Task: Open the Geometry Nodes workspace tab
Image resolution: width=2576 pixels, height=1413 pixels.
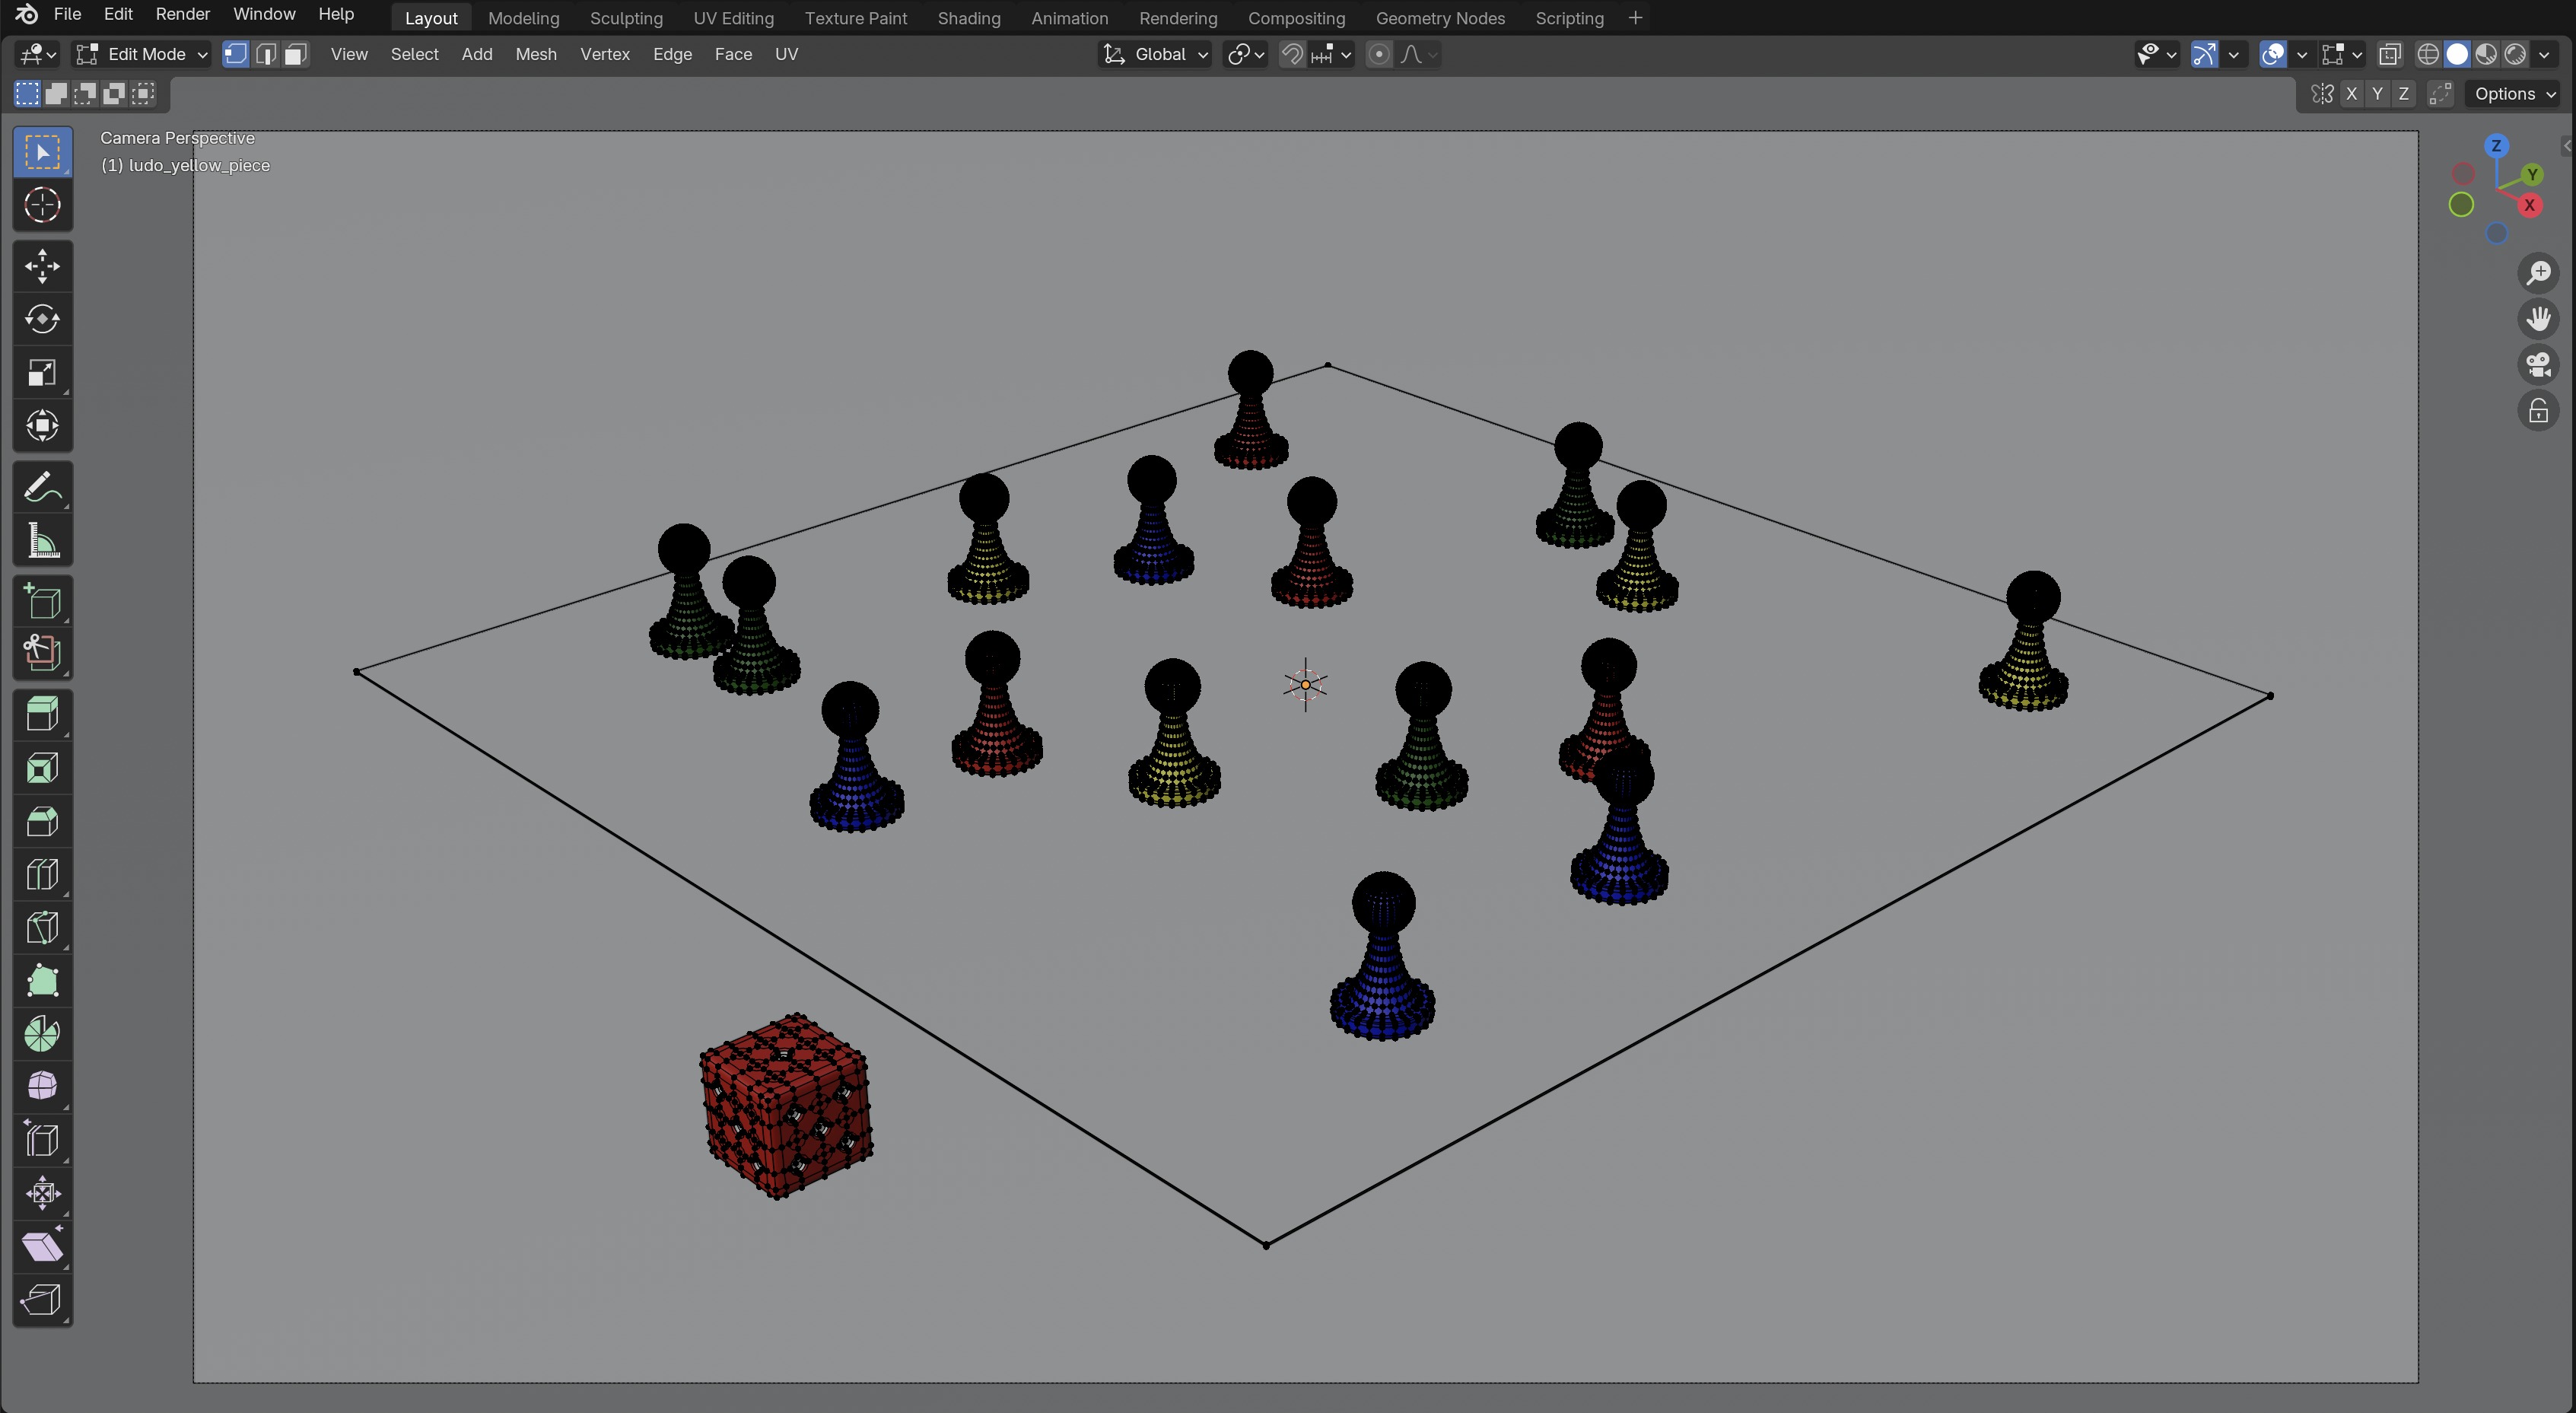Action: click(x=1440, y=18)
